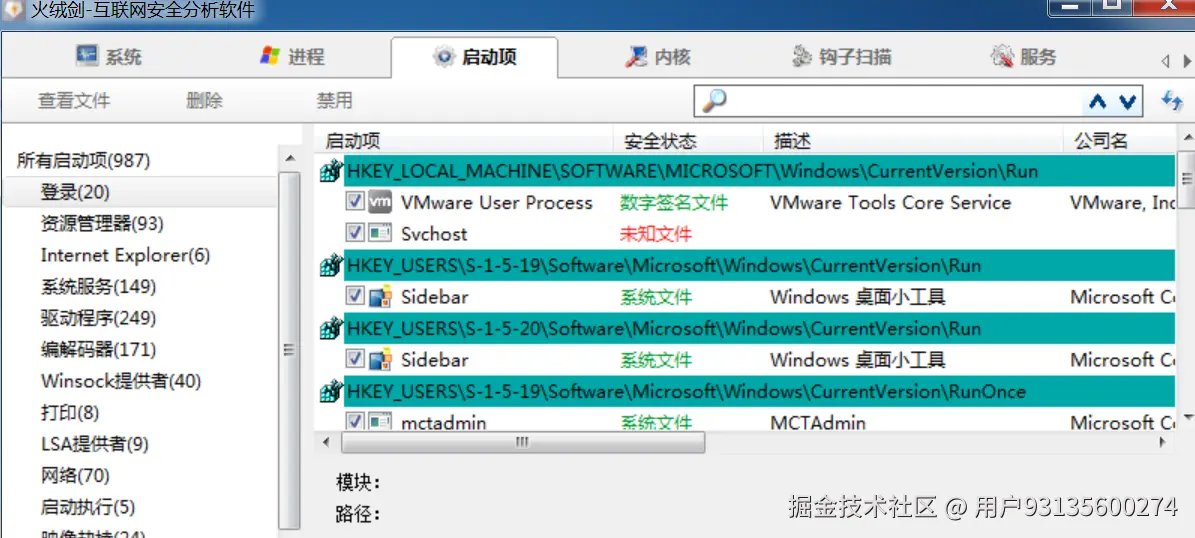Uncheck VMware User Process checkbox

pyautogui.click(x=354, y=202)
